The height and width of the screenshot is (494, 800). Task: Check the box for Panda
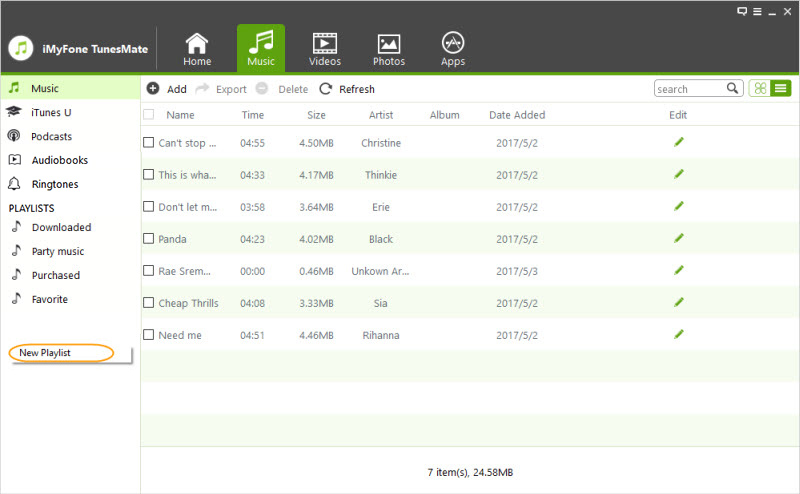click(148, 238)
